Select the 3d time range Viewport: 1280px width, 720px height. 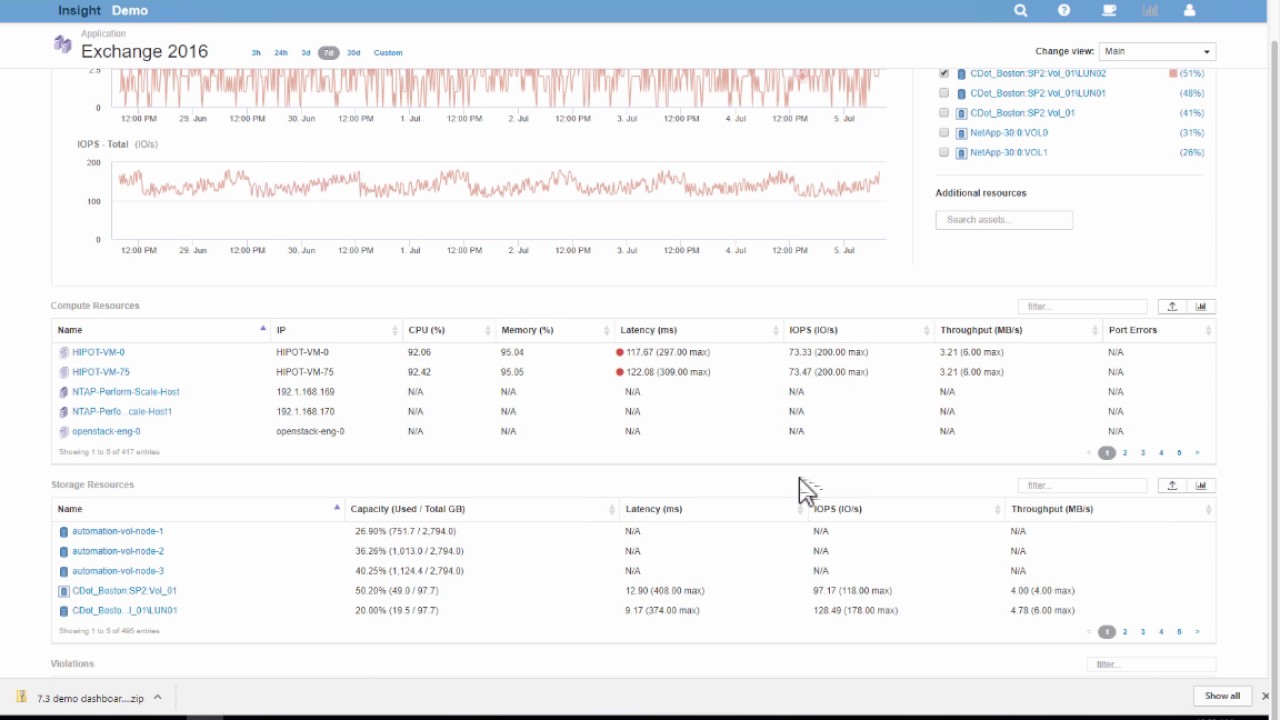point(306,53)
